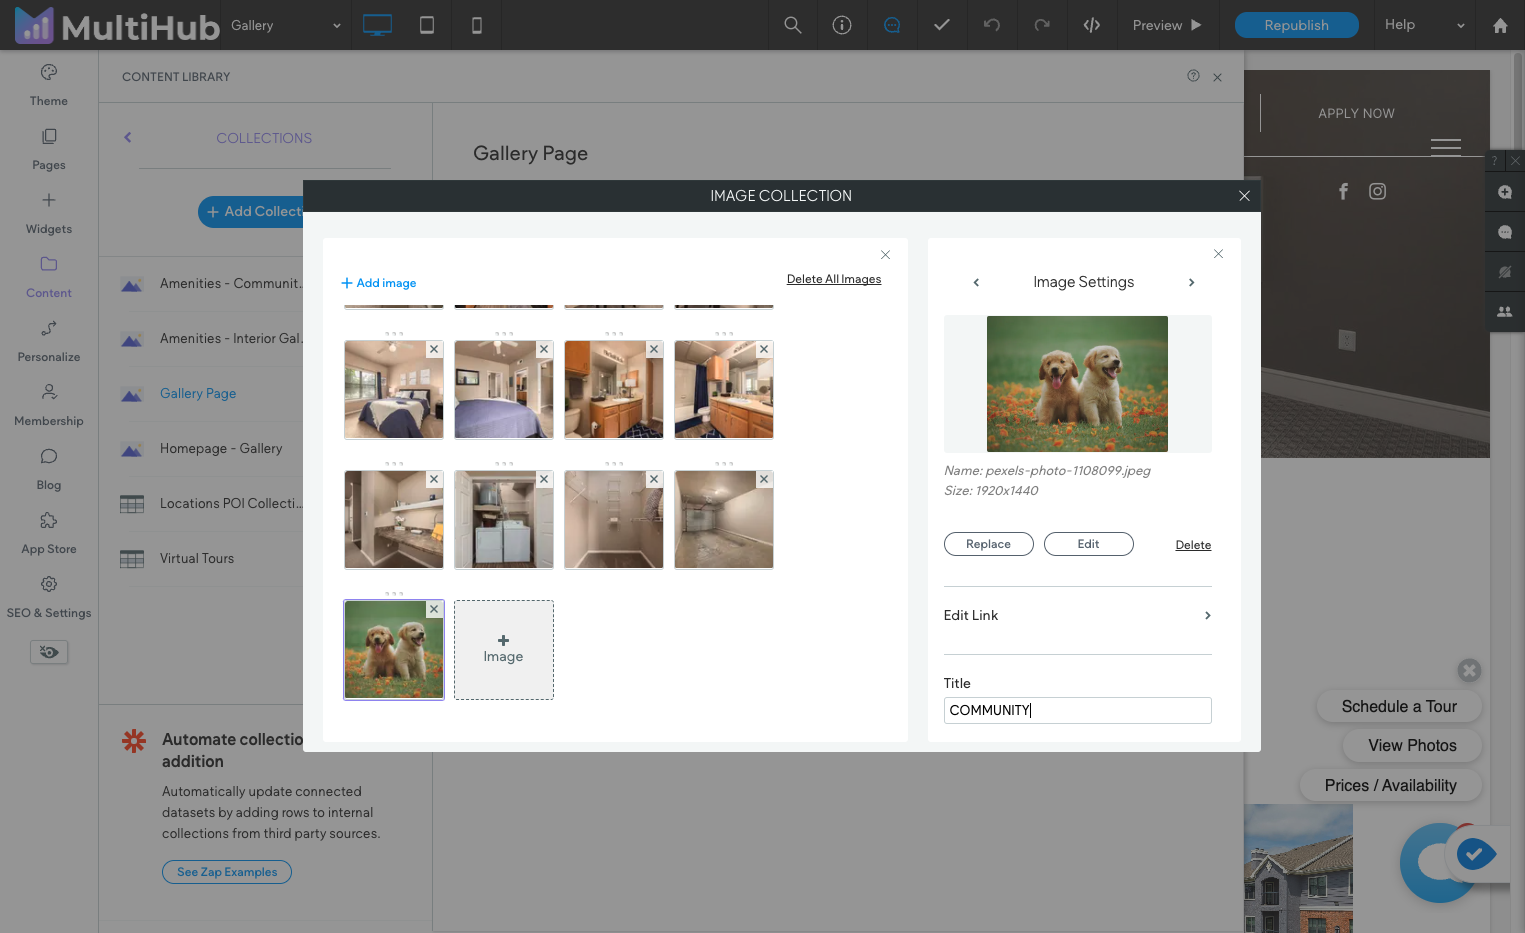The height and width of the screenshot is (933, 1525).
Task: Select Gallery Page collection
Action: click(198, 394)
